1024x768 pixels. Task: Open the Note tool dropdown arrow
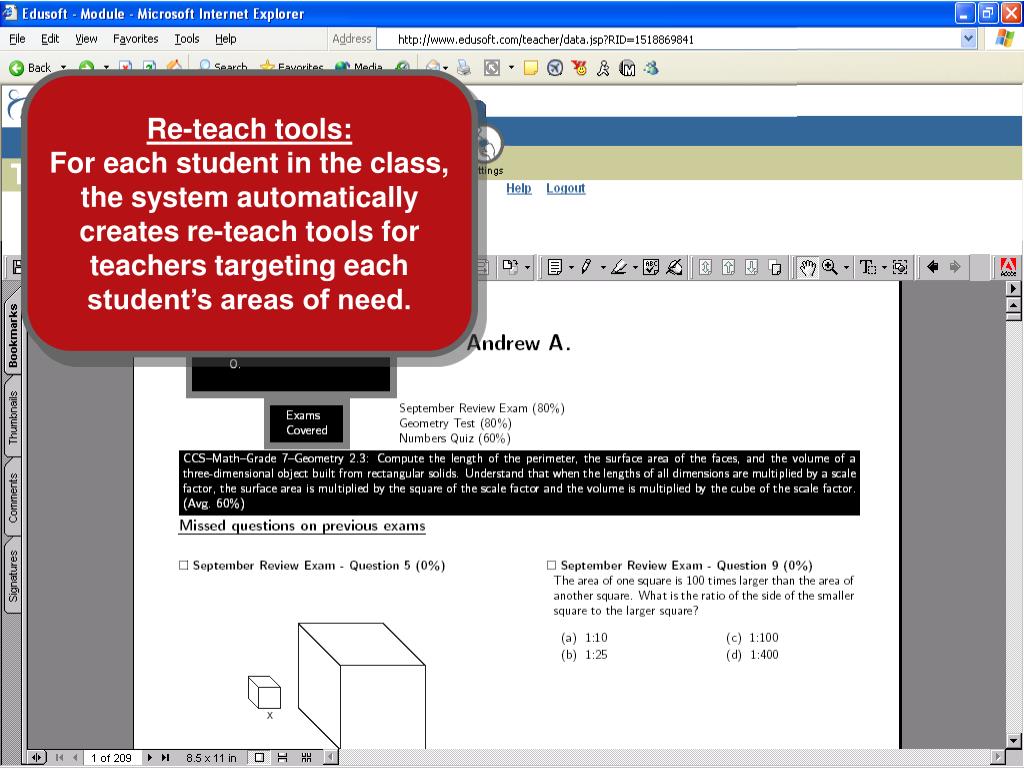coord(571,266)
